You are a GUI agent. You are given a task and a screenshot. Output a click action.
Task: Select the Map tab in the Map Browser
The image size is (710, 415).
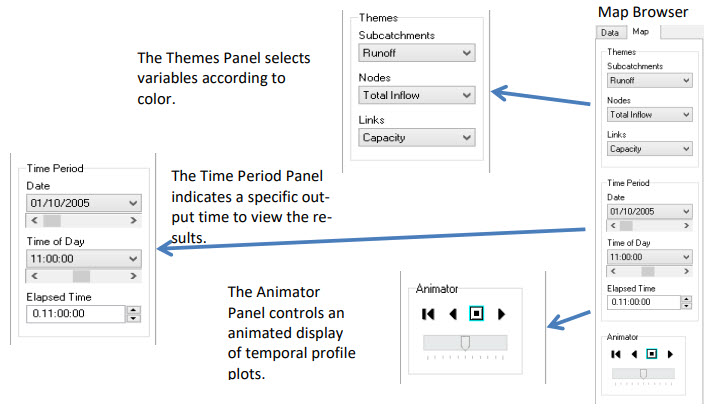coord(640,33)
